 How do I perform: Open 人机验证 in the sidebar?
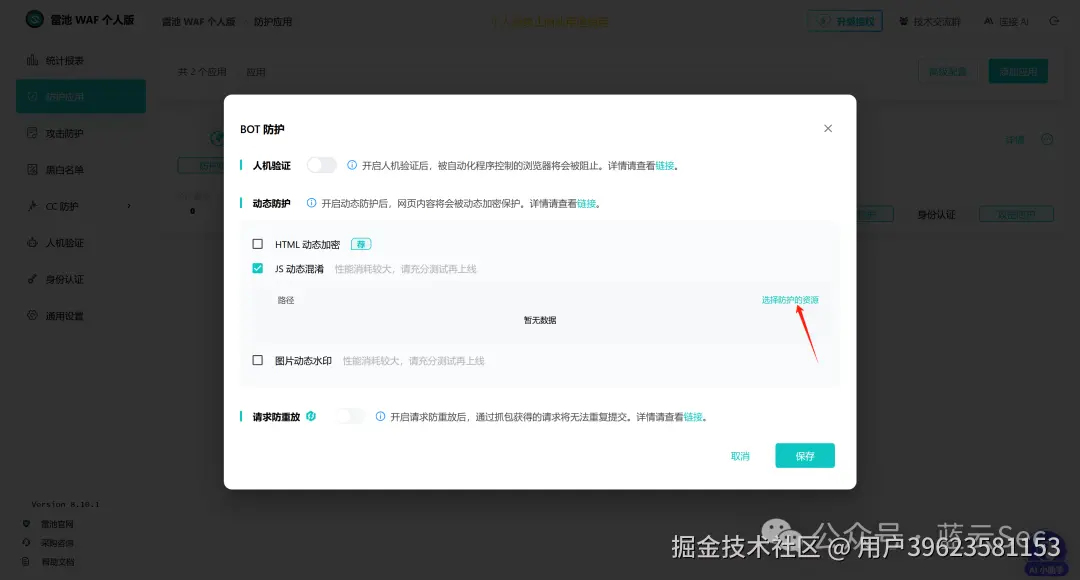(x=81, y=242)
